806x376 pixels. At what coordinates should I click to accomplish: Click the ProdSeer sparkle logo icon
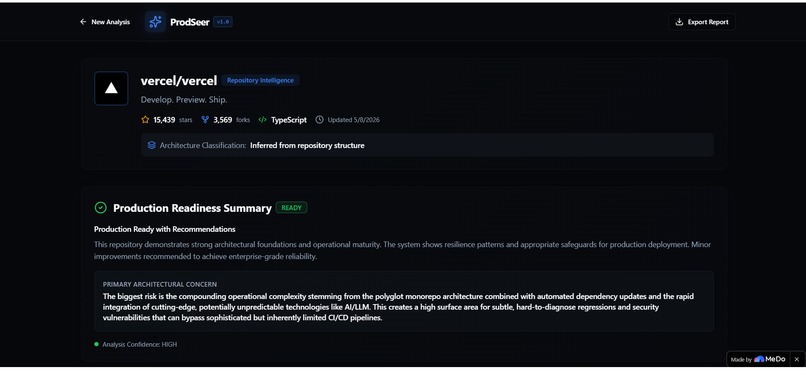pos(155,22)
